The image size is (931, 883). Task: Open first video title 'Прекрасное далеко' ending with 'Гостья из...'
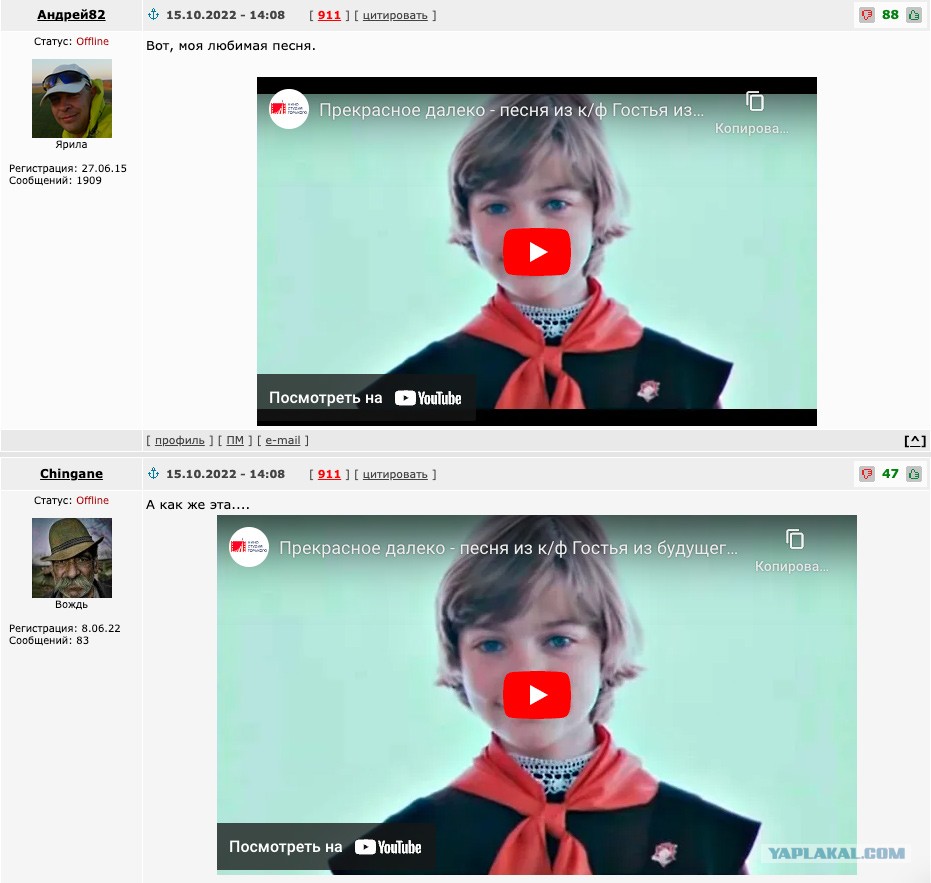pos(511,110)
